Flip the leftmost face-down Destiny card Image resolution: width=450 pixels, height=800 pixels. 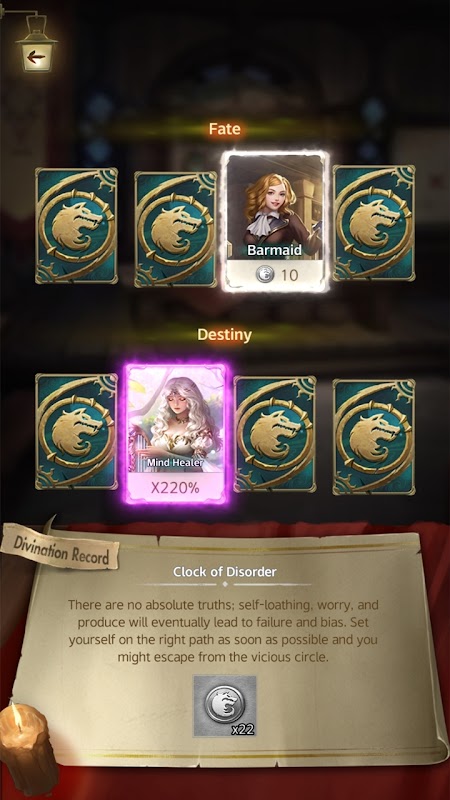pyautogui.click(x=77, y=432)
